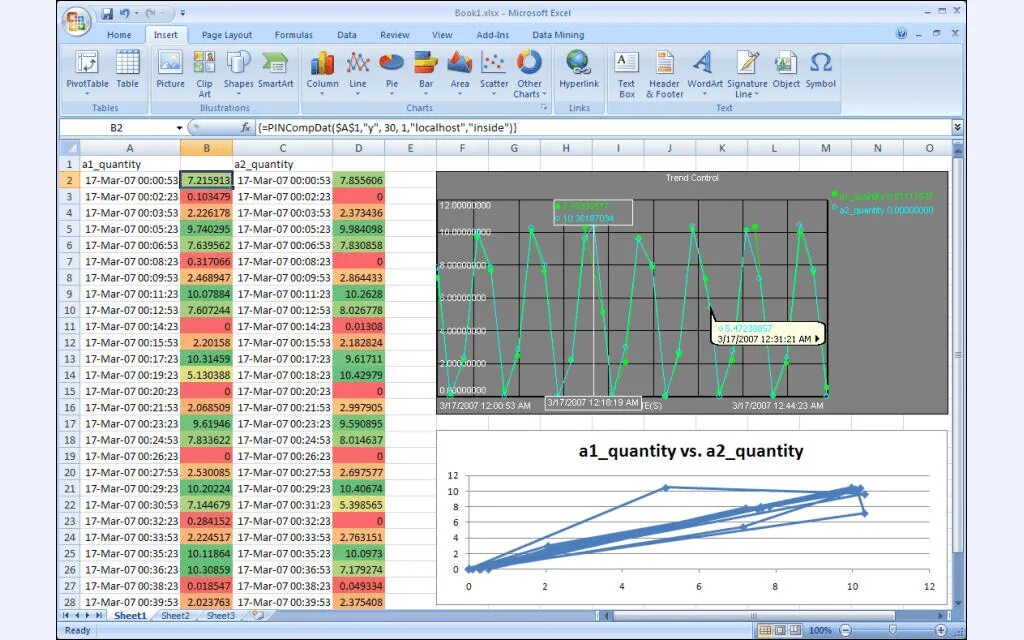This screenshot has height=640, width=1024.
Task: Open the Review ribbon tab
Action: point(394,35)
